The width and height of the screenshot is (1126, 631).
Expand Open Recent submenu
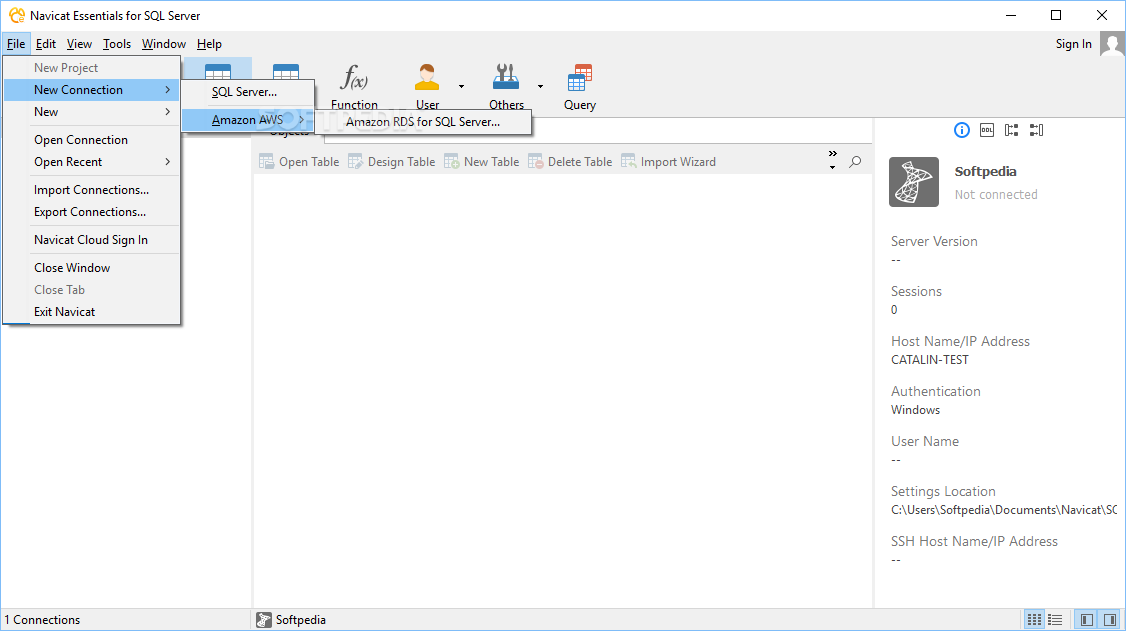coord(91,162)
